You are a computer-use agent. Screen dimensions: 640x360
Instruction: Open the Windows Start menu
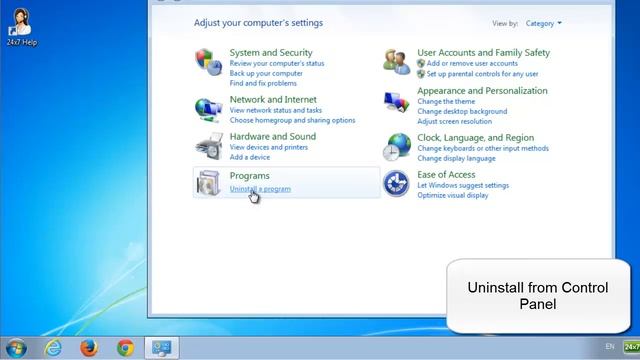(x=16, y=348)
